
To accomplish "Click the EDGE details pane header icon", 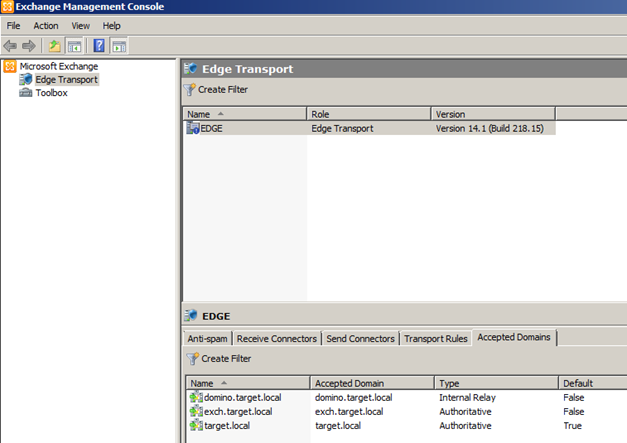I will (191, 316).
